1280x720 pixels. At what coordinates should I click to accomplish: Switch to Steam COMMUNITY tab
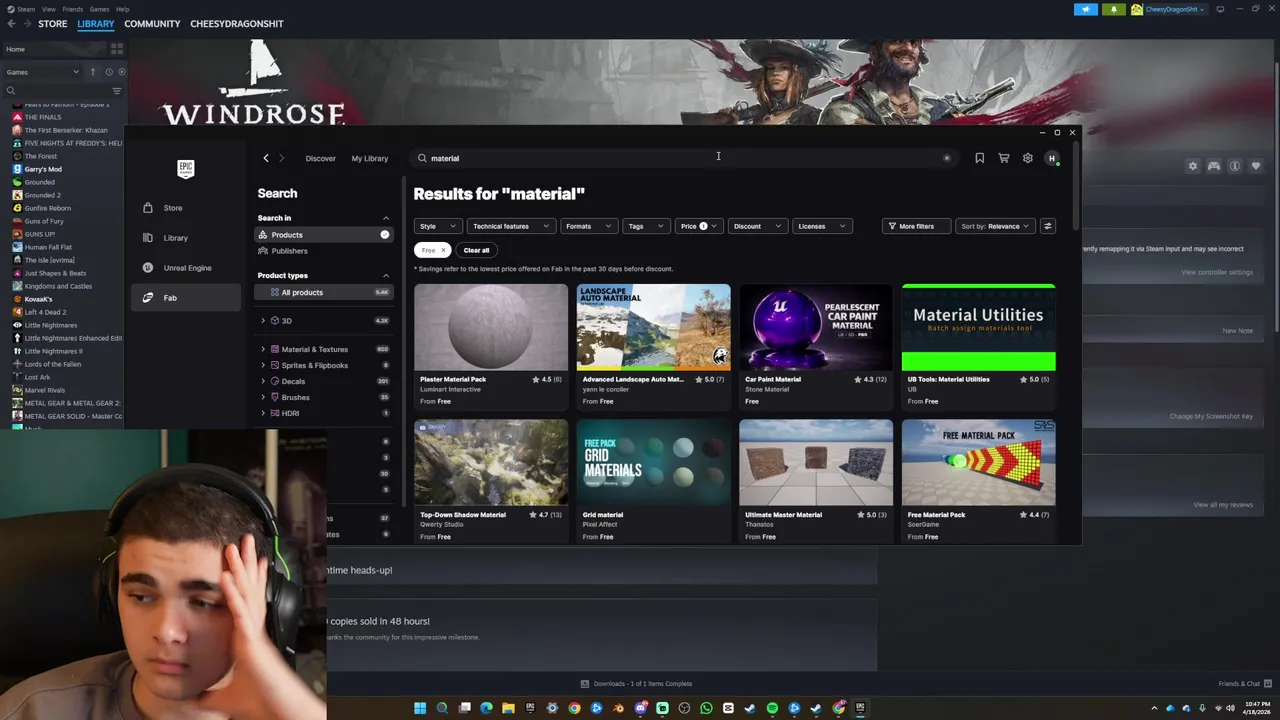tap(152, 23)
